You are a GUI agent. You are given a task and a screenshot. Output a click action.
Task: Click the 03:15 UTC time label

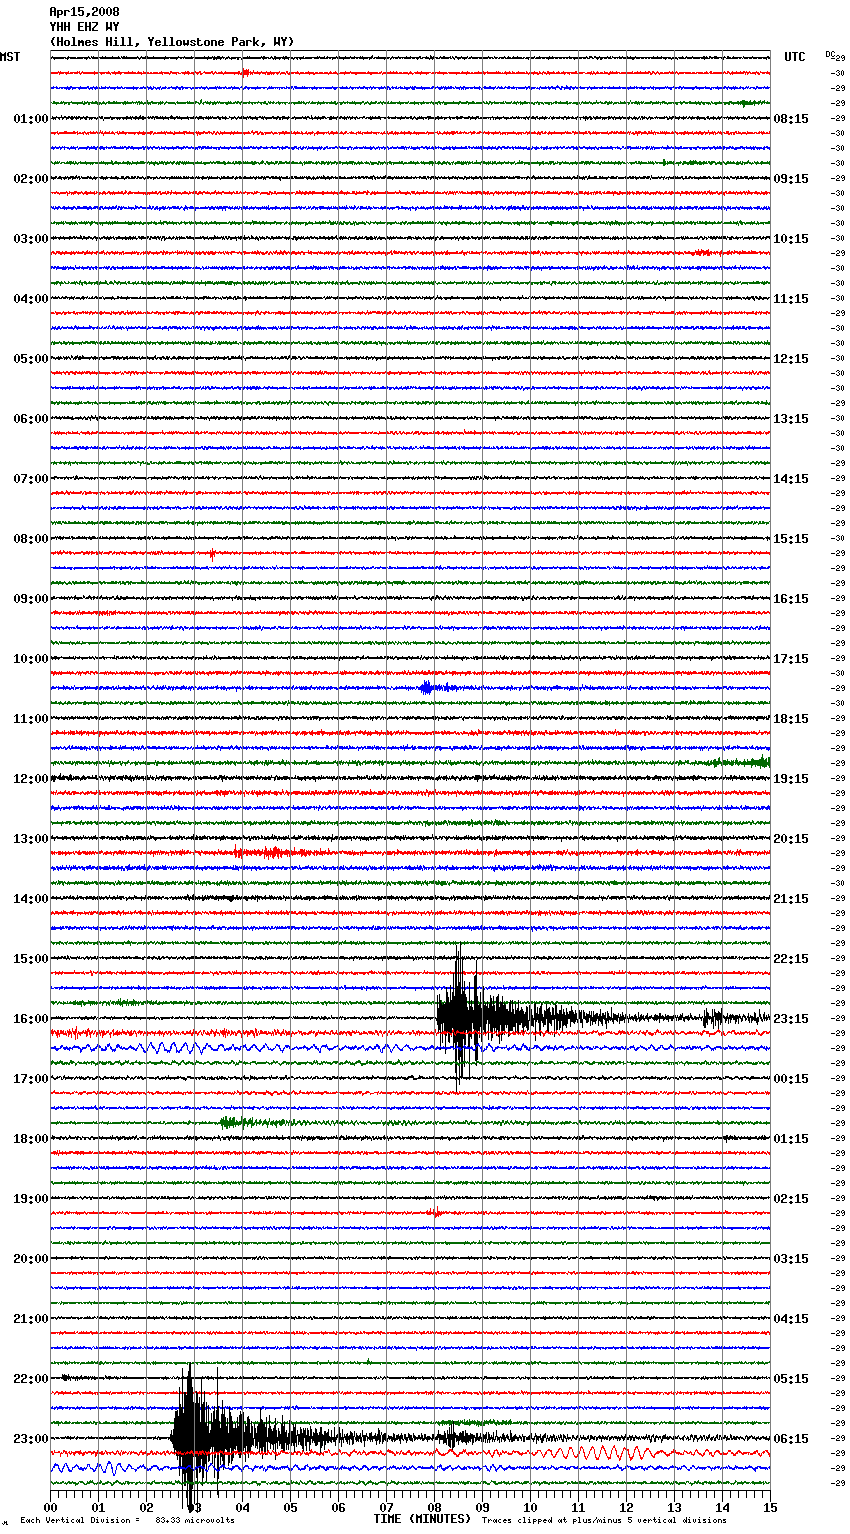pyautogui.click(x=791, y=1259)
